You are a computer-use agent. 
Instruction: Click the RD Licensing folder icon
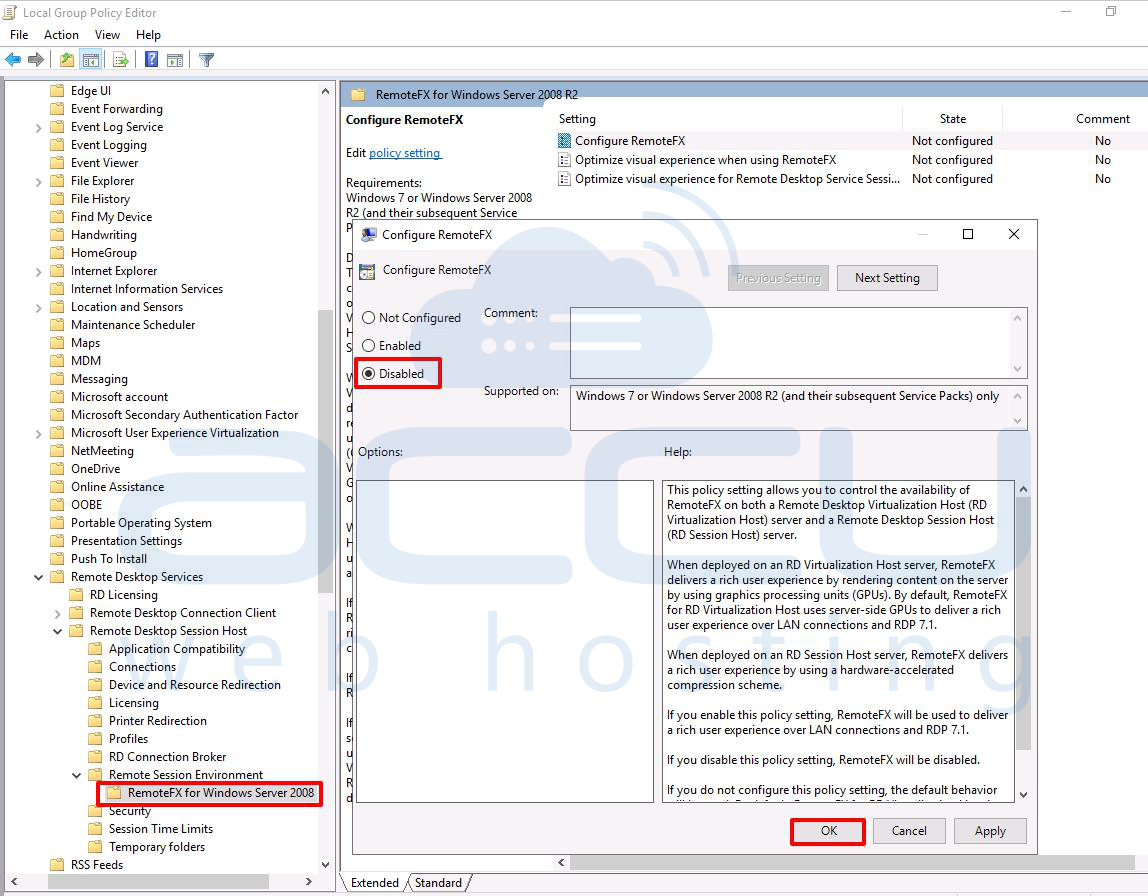tap(76, 594)
